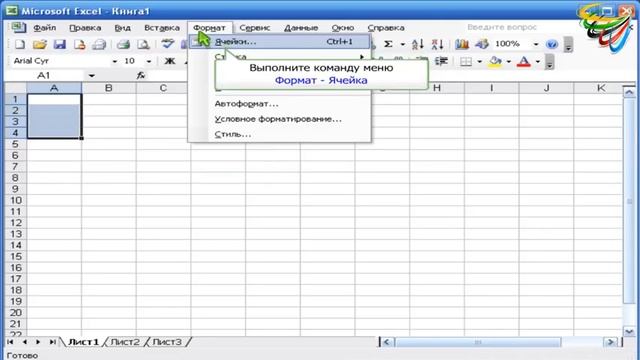Click the increase indent icon

[441, 61]
